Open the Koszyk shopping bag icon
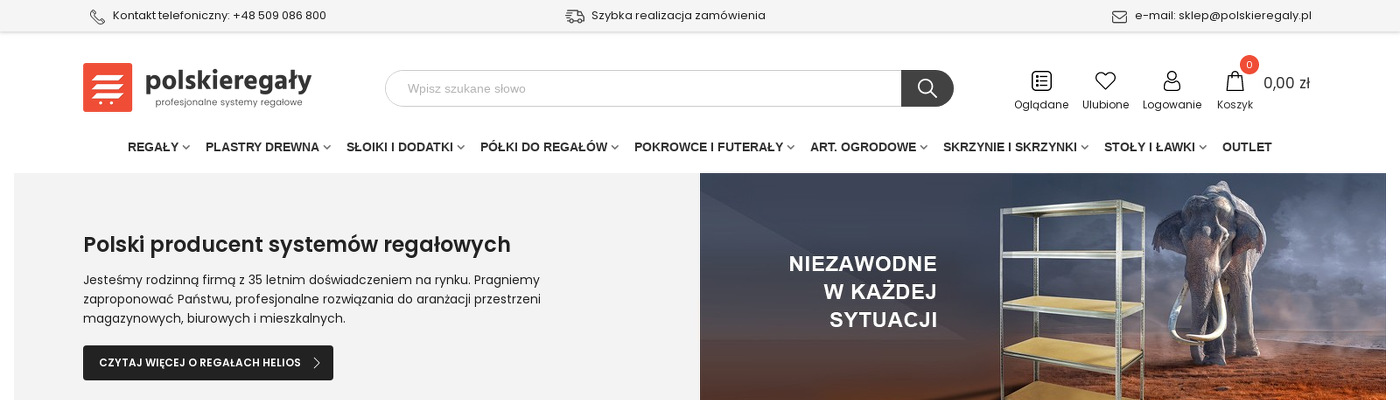 [1235, 81]
